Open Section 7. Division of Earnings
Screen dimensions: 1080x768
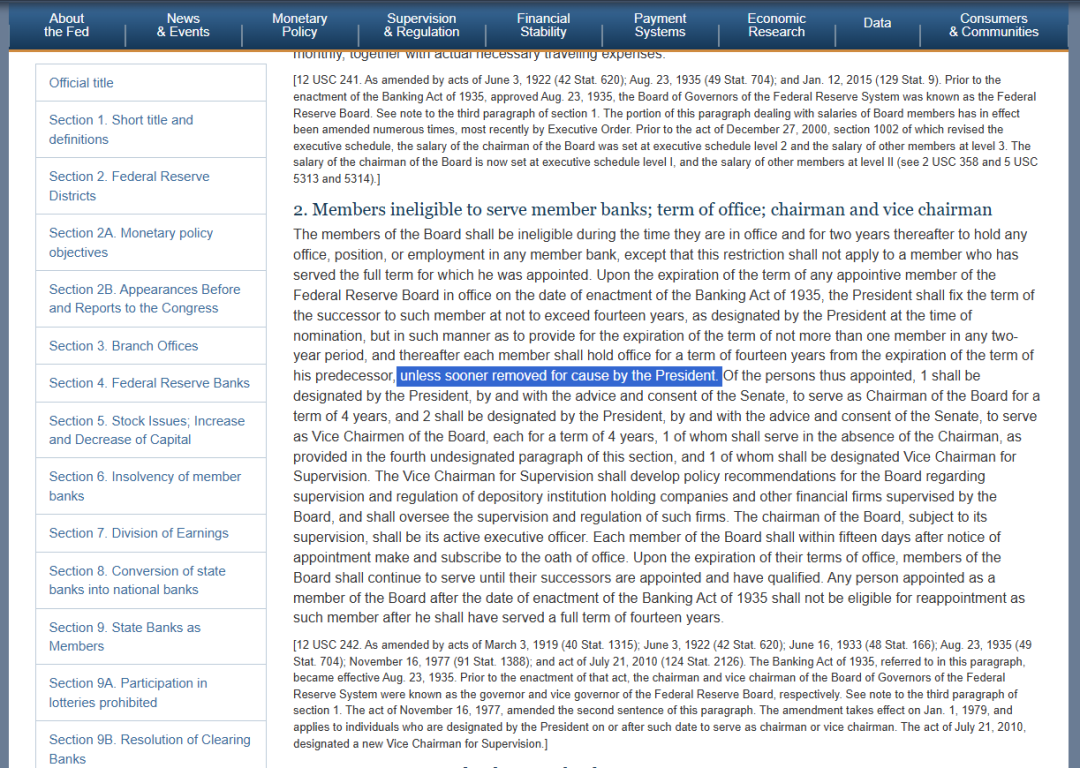point(138,533)
